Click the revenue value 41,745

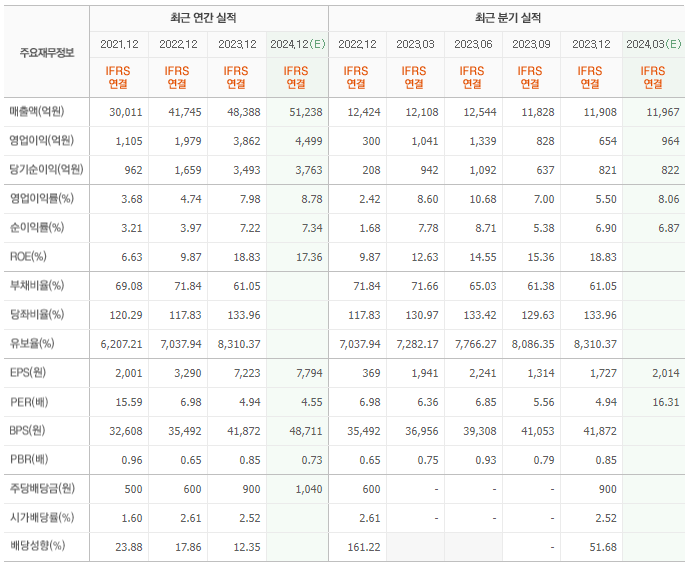[x=185, y=112]
